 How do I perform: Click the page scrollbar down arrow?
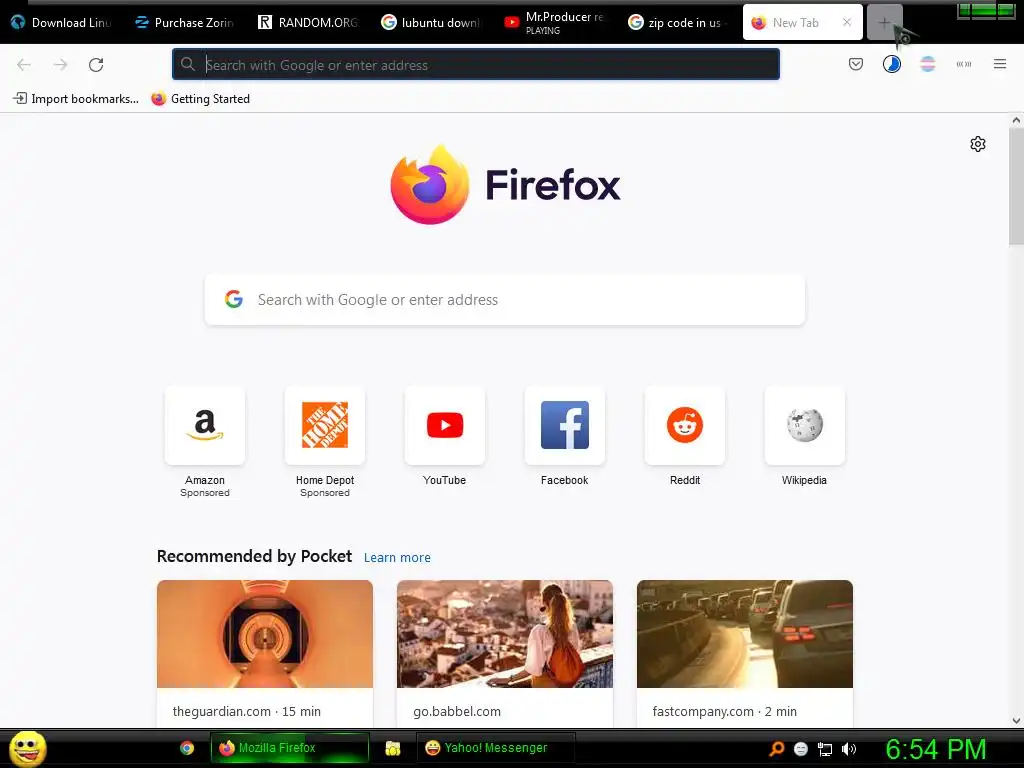pyautogui.click(x=1016, y=721)
